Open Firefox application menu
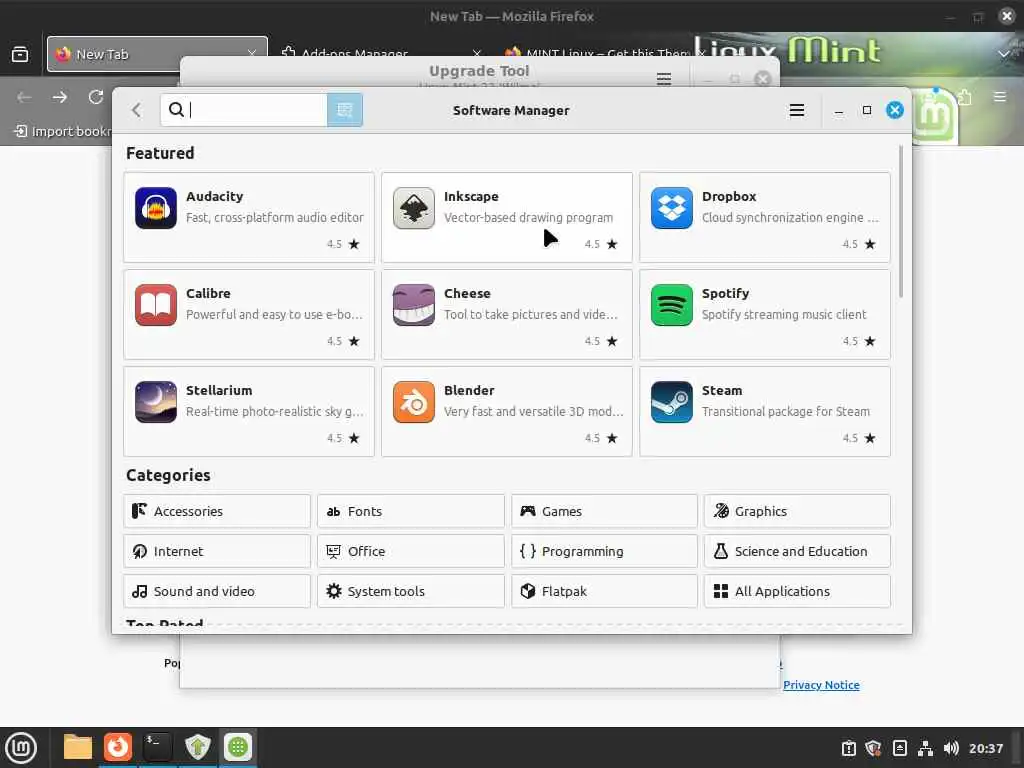The image size is (1024, 768). [999, 97]
